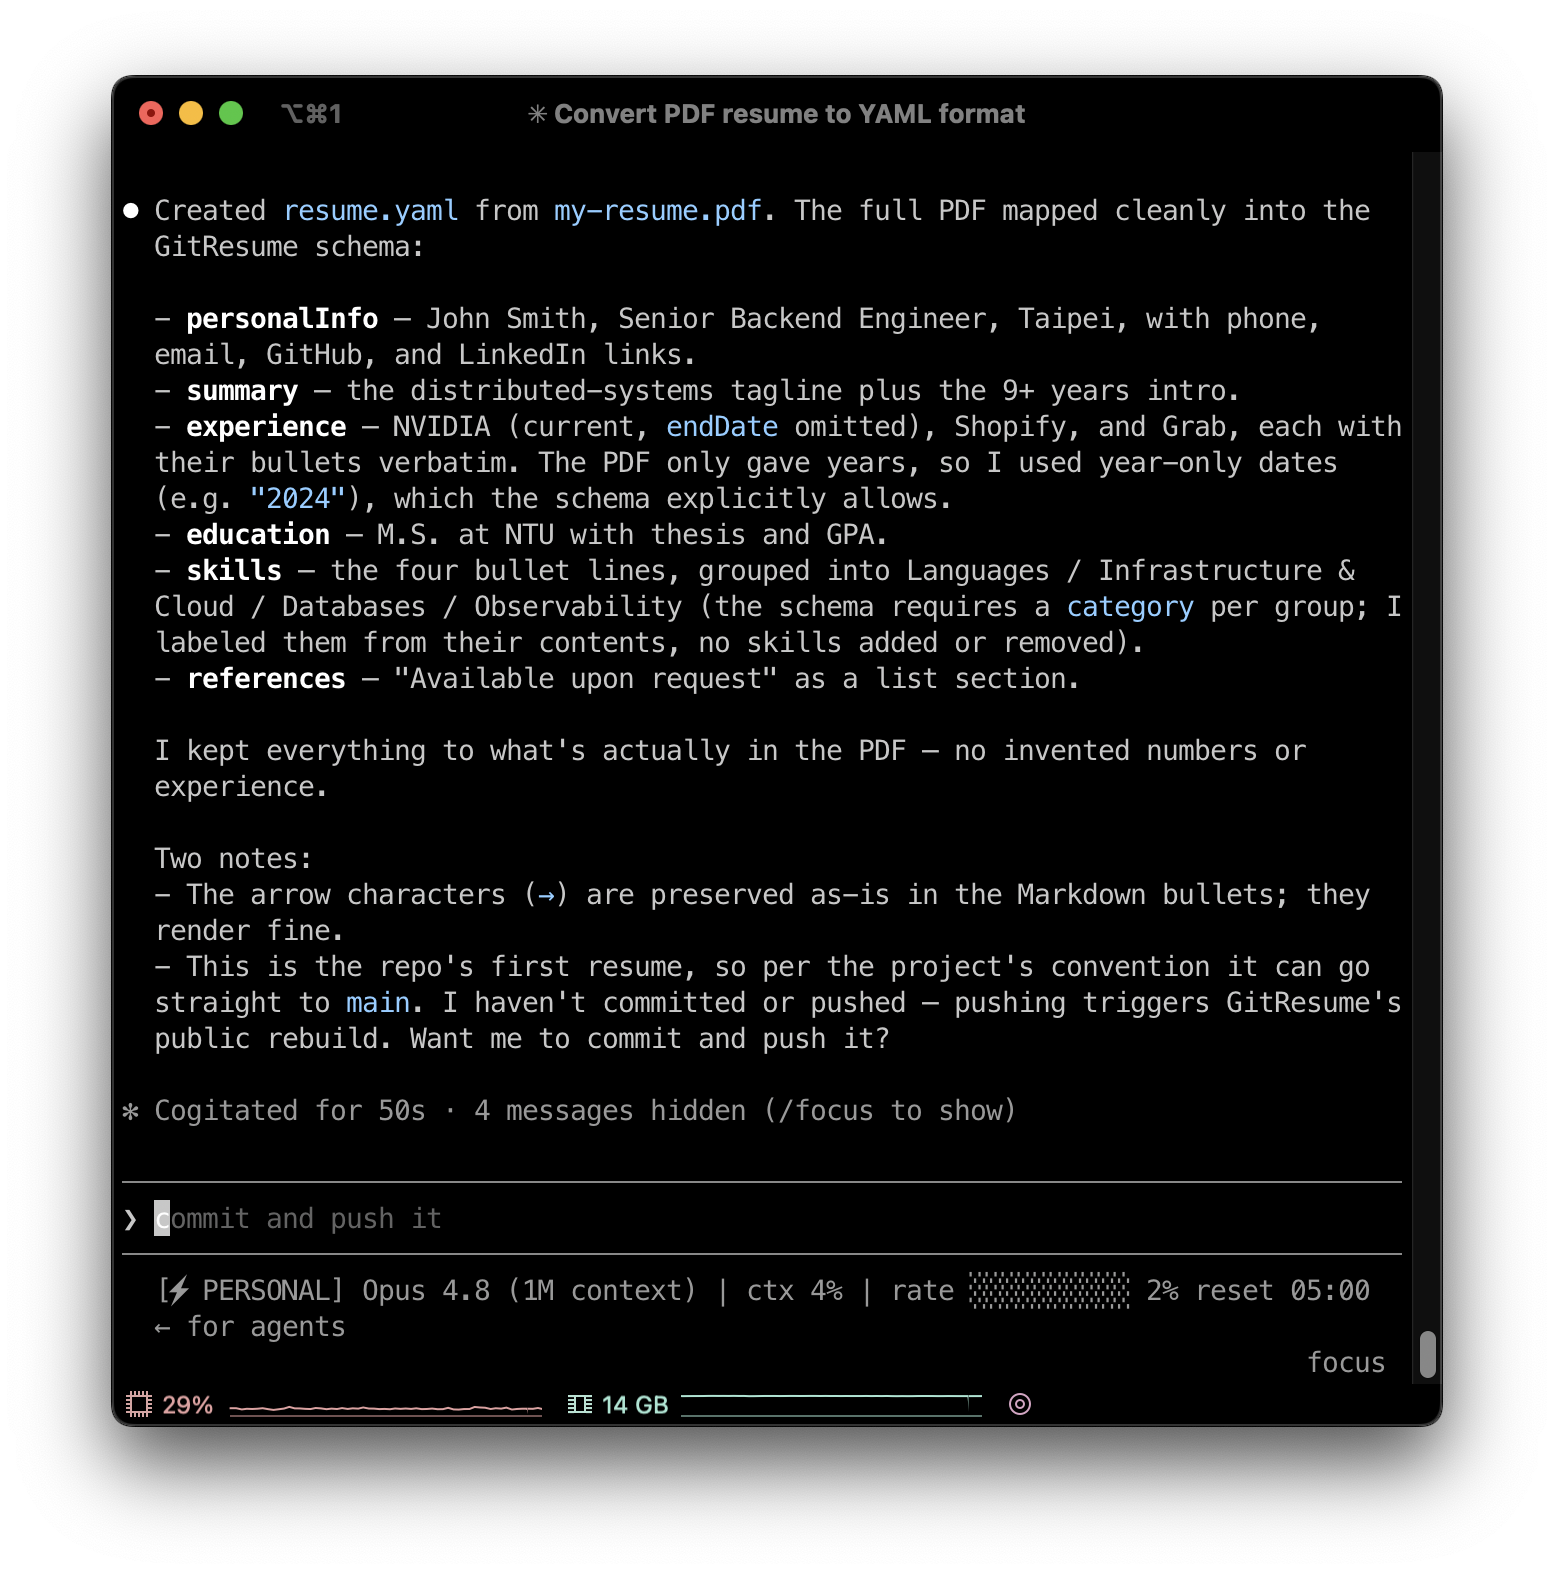Click the red close window button
1554x1574 pixels.
(151, 113)
